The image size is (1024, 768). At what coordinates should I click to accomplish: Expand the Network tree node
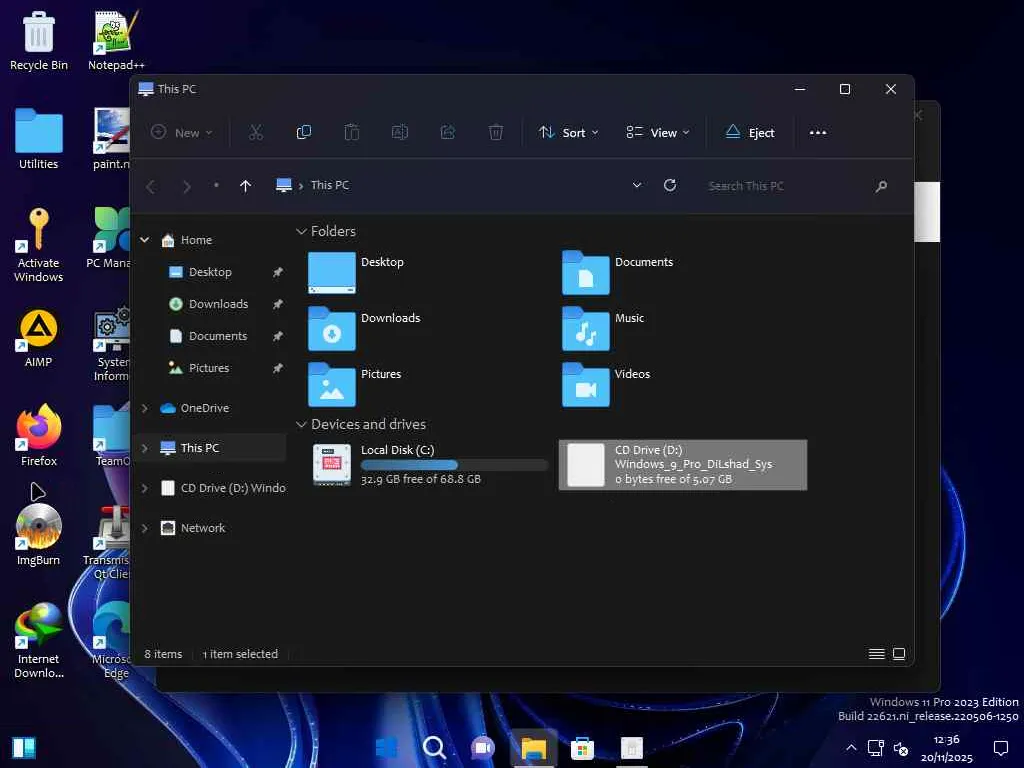[x=144, y=528]
